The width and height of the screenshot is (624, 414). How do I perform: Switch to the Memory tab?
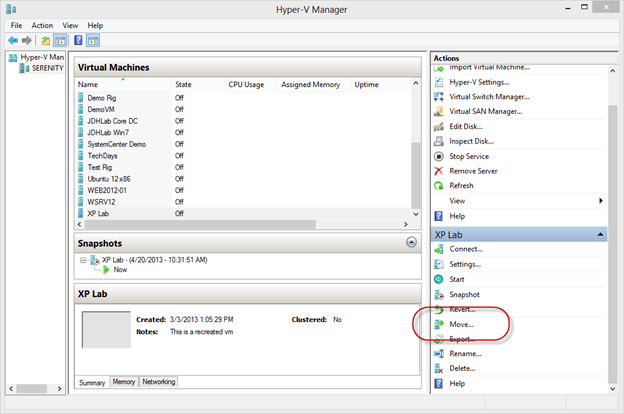124,382
